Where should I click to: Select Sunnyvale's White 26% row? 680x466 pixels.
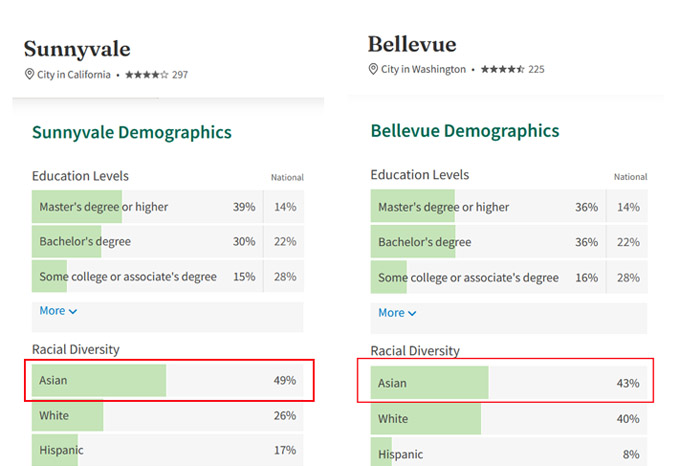[x=168, y=416]
